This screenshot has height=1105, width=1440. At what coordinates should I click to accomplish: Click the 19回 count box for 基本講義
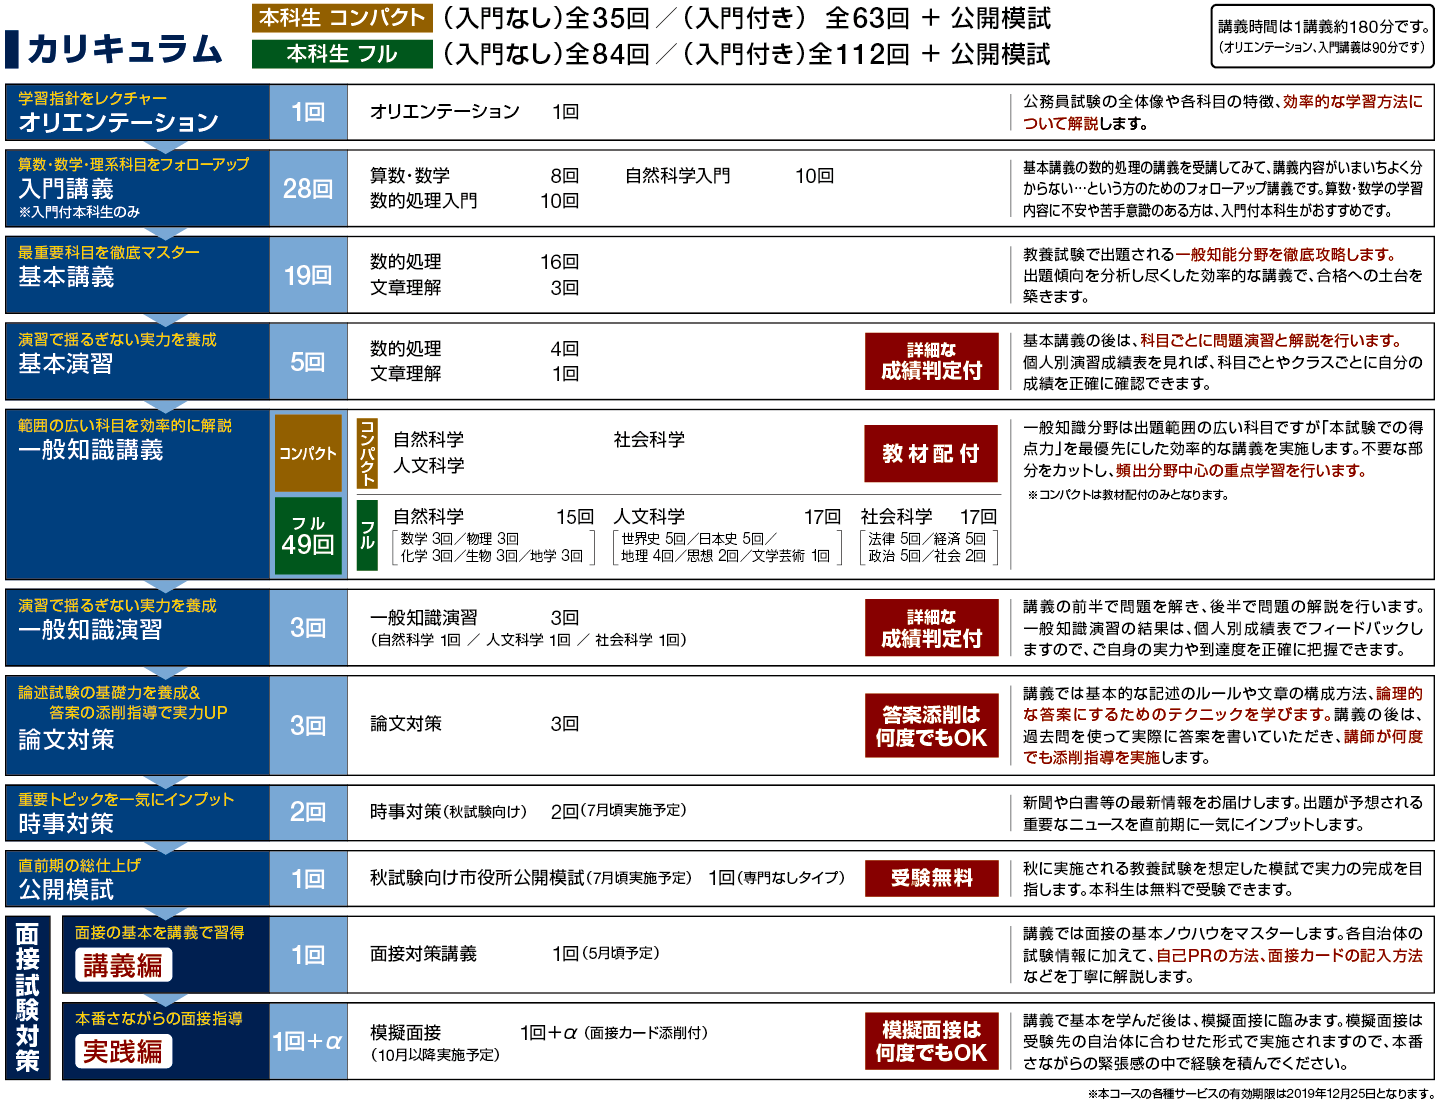pyautogui.click(x=308, y=275)
